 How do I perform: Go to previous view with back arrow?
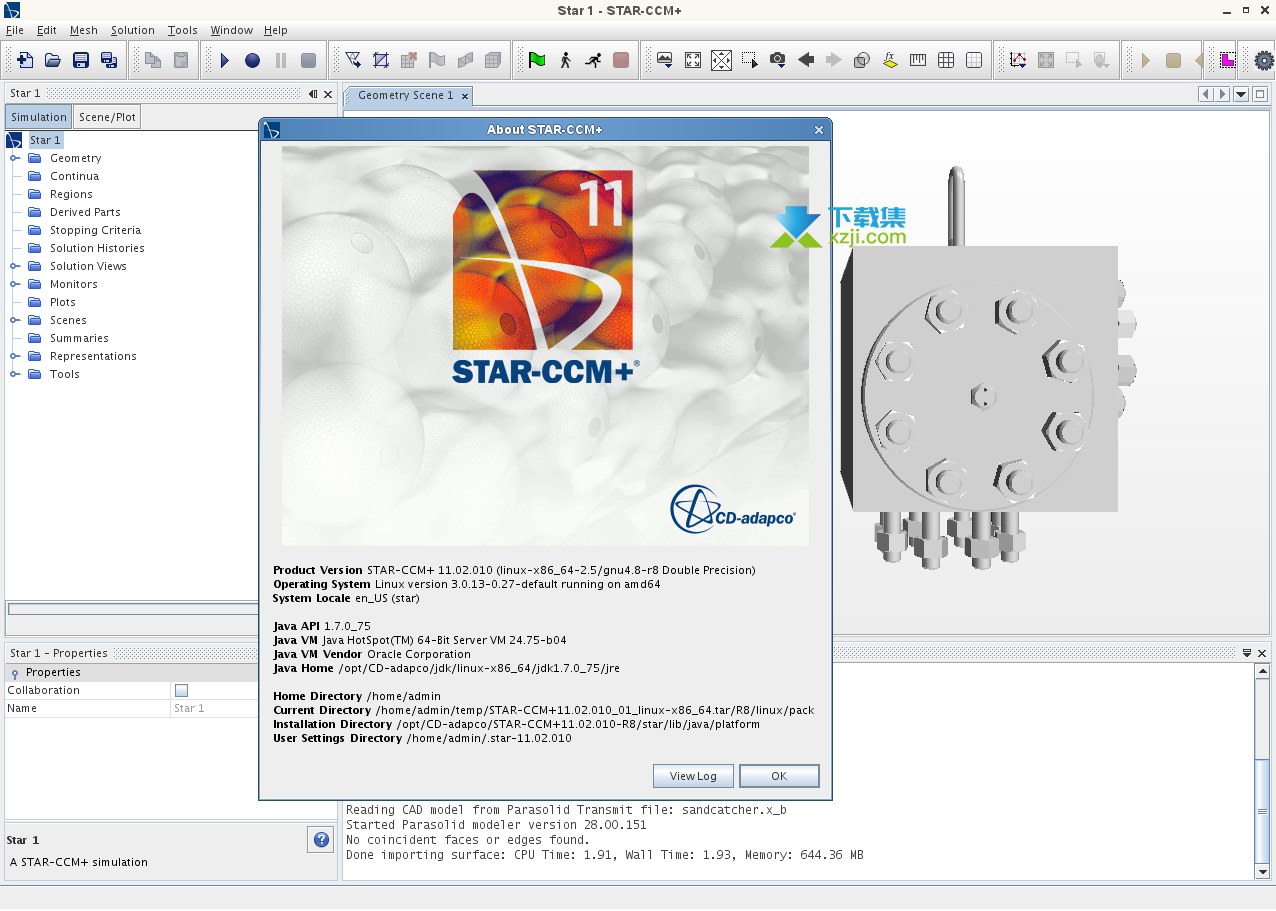click(805, 60)
